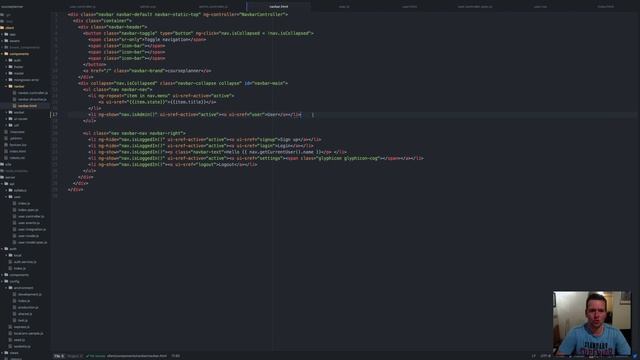The height and width of the screenshot is (360, 640).
Task: Click the bower_components folder icon
Action: tap(6, 47)
